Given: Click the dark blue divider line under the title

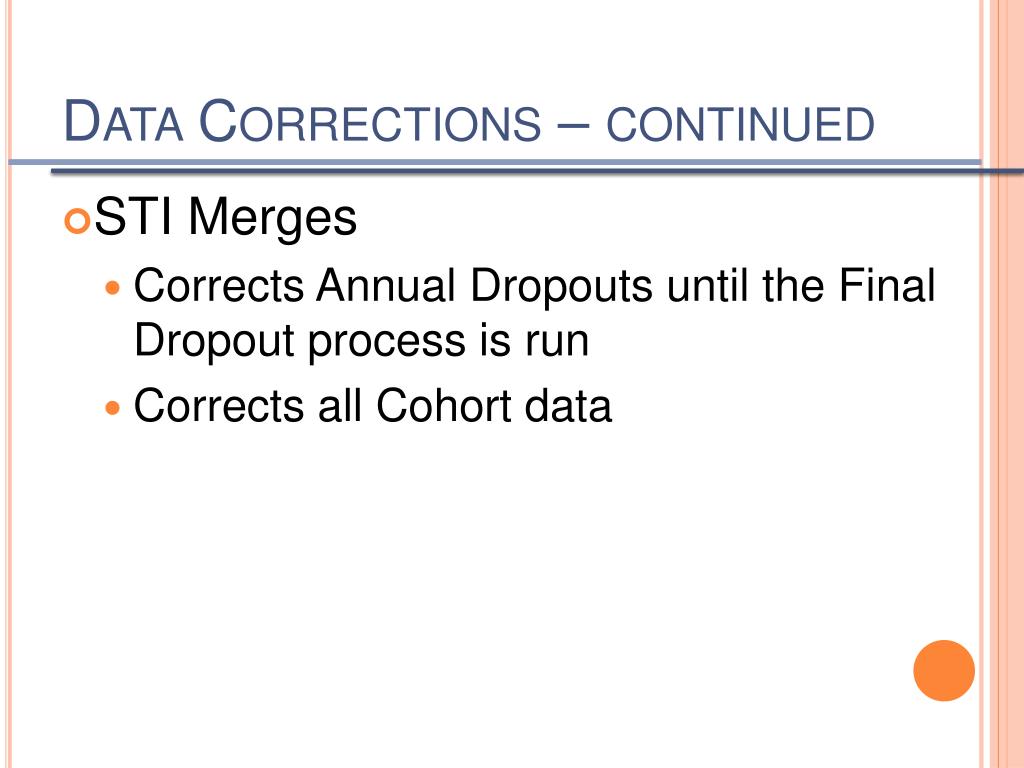Looking at the screenshot, I should point(537,171).
